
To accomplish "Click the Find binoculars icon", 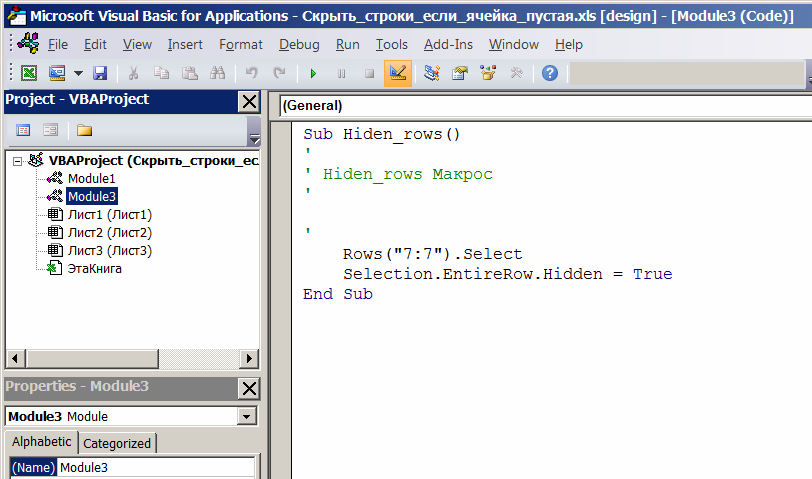I will coord(218,73).
